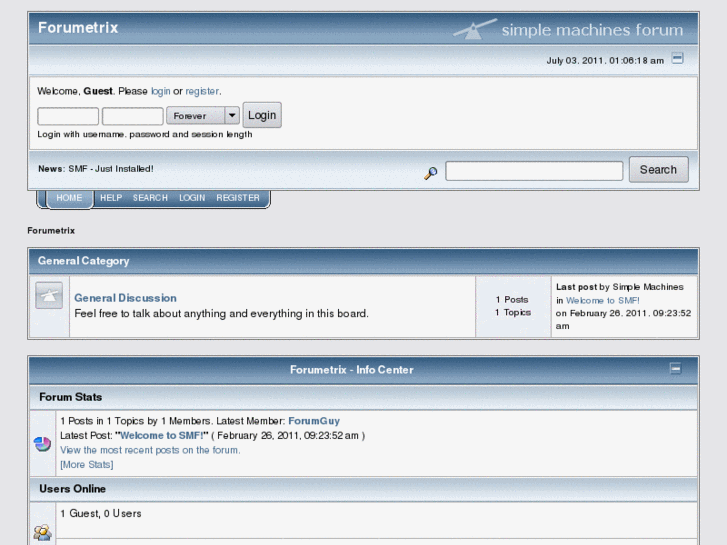Click Login with username, password hint
Image resolution: width=727 pixels, height=545 pixels.
pyautogui.click(x=145, y=135)
